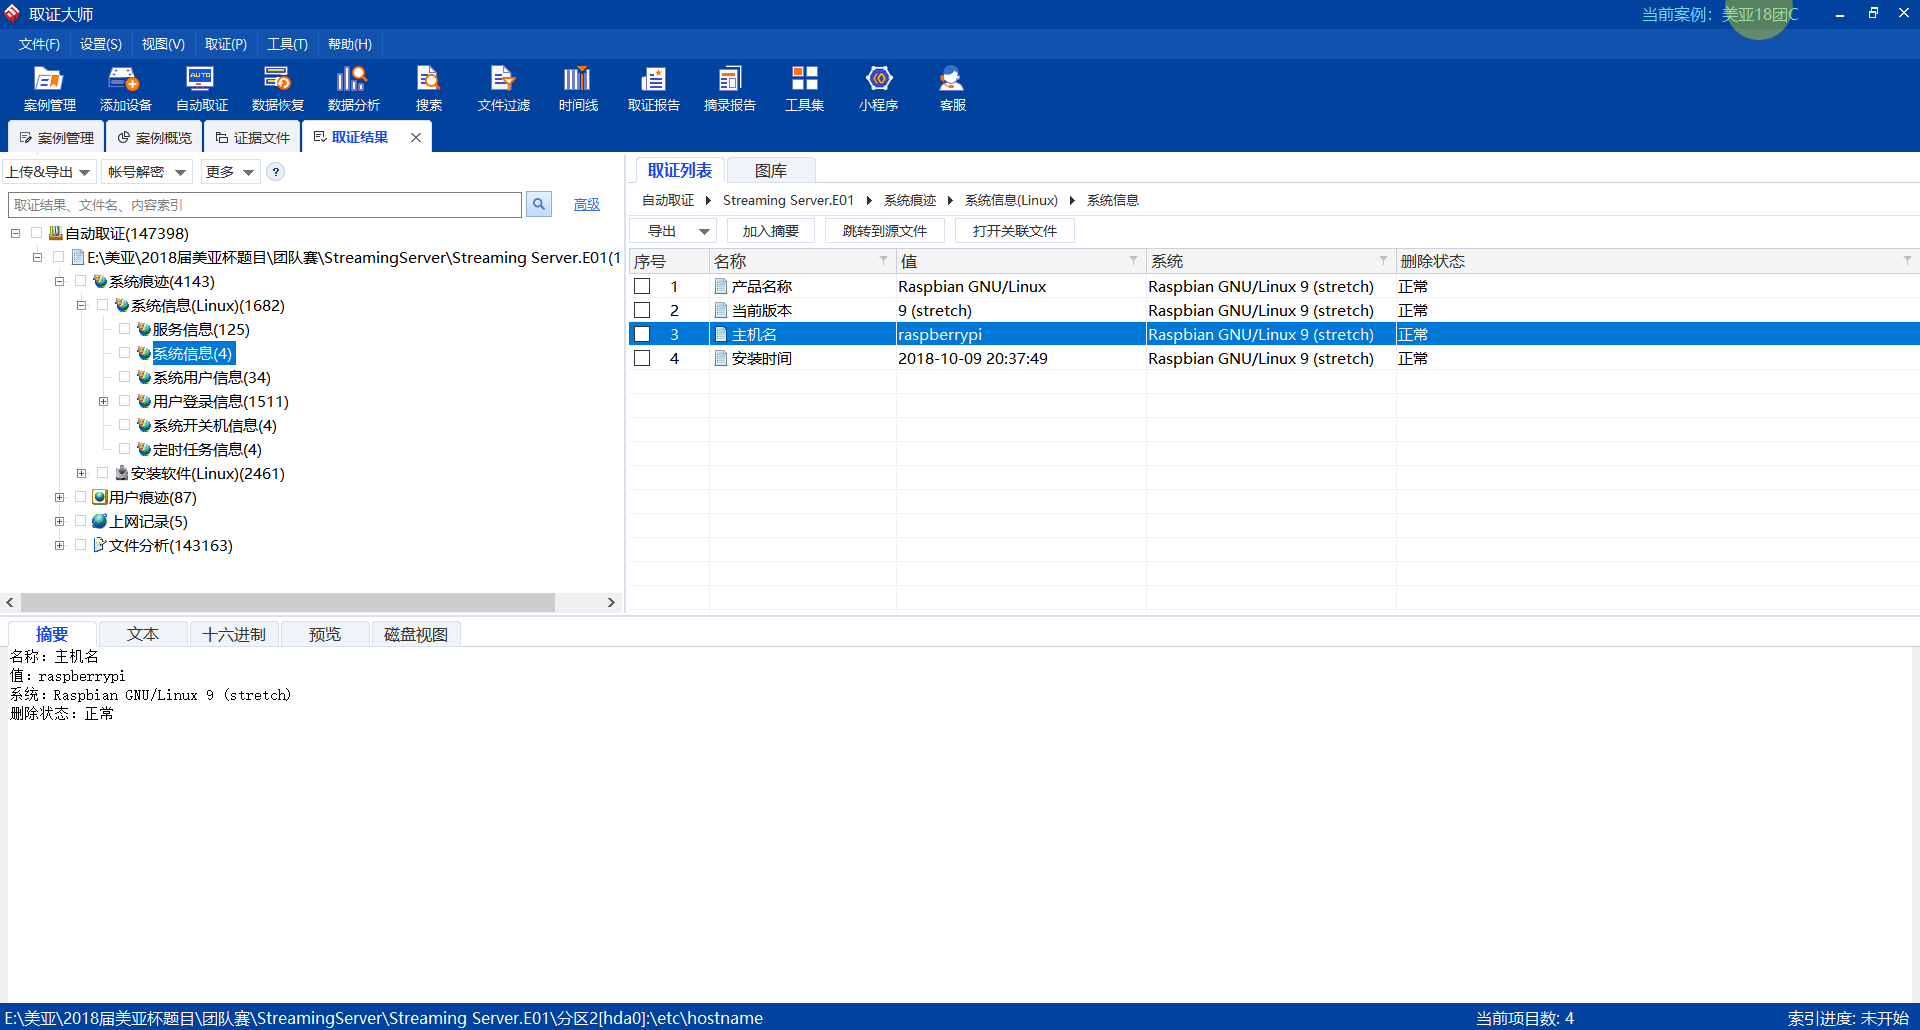Check row 3 主机名 checkbox
Screen dimensions: 1920x1030
coord(642,334)
